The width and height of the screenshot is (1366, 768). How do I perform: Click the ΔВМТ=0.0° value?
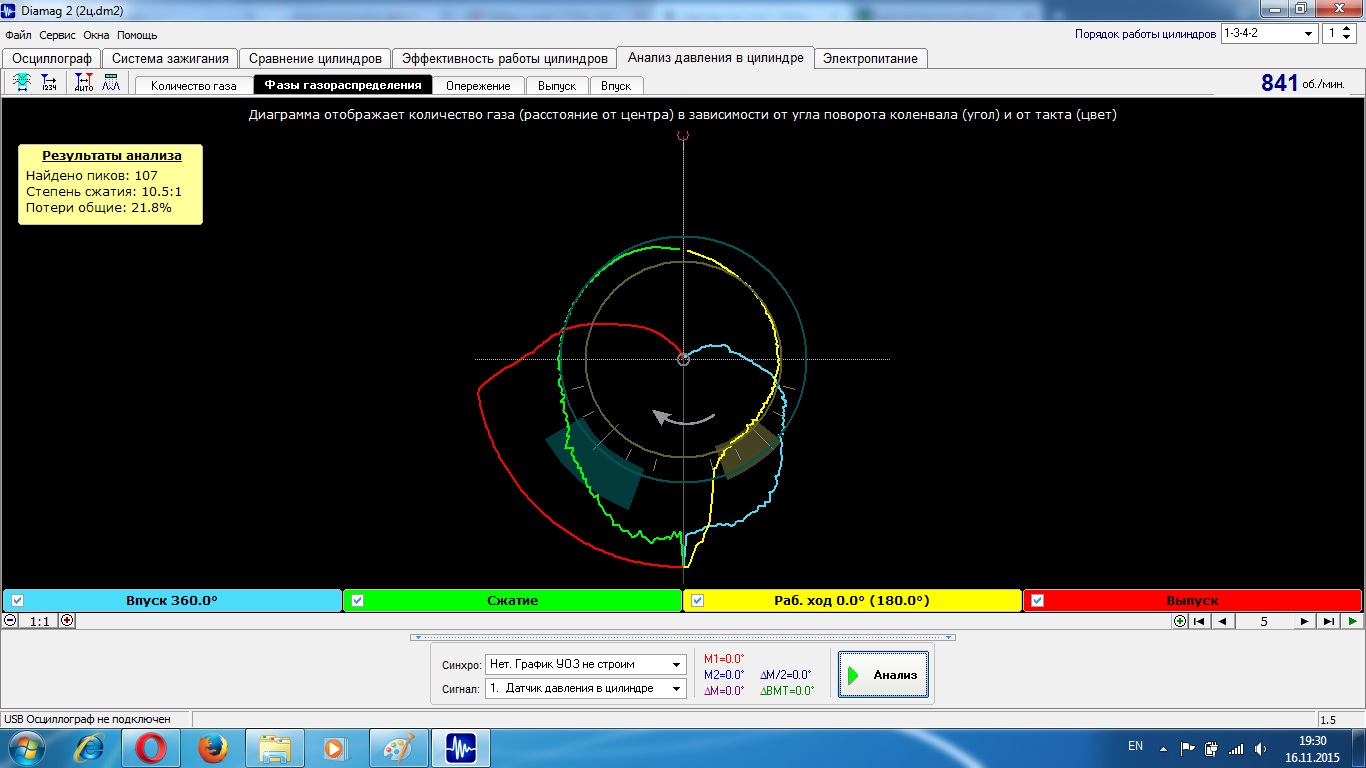click(x=787, y=691)
